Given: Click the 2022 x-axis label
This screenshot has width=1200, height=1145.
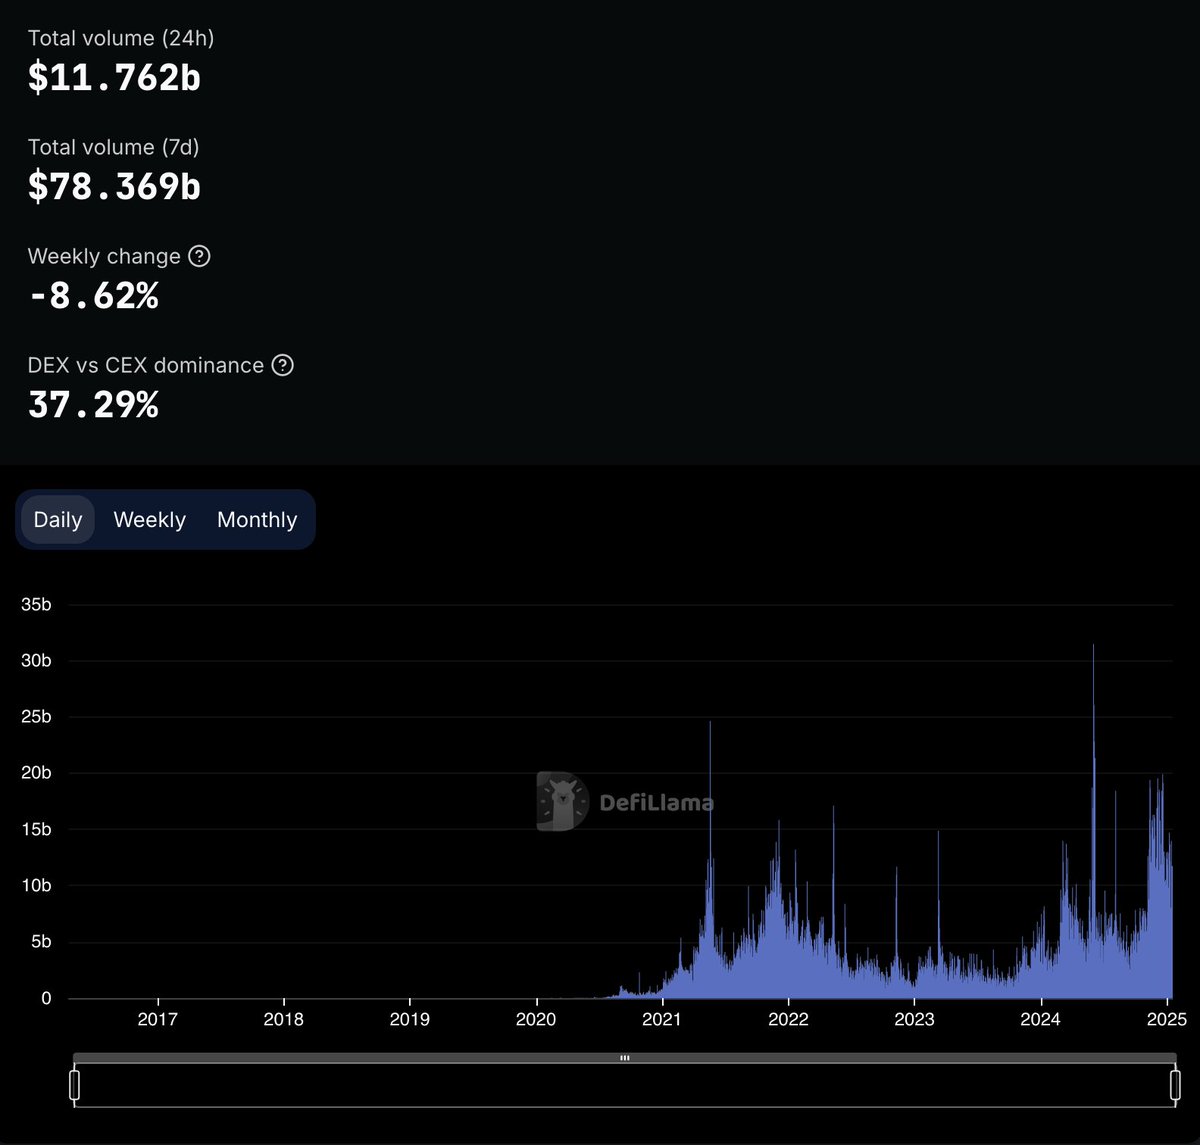Looking at the screenshot, I should [788, 1019].
